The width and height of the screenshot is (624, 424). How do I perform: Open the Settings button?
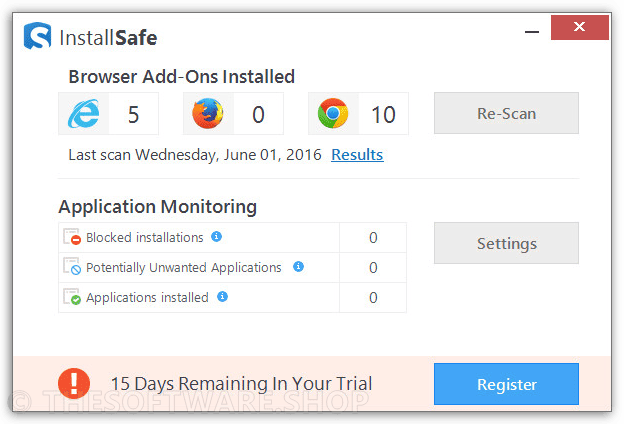(506, 243)
